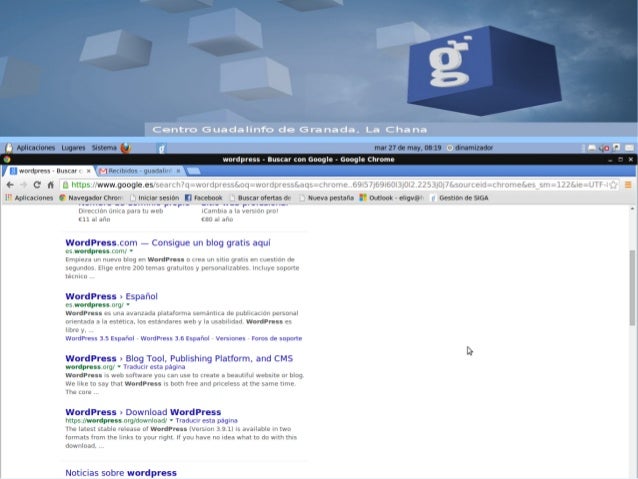Open the Lugares panel menu

coord(73,148)
